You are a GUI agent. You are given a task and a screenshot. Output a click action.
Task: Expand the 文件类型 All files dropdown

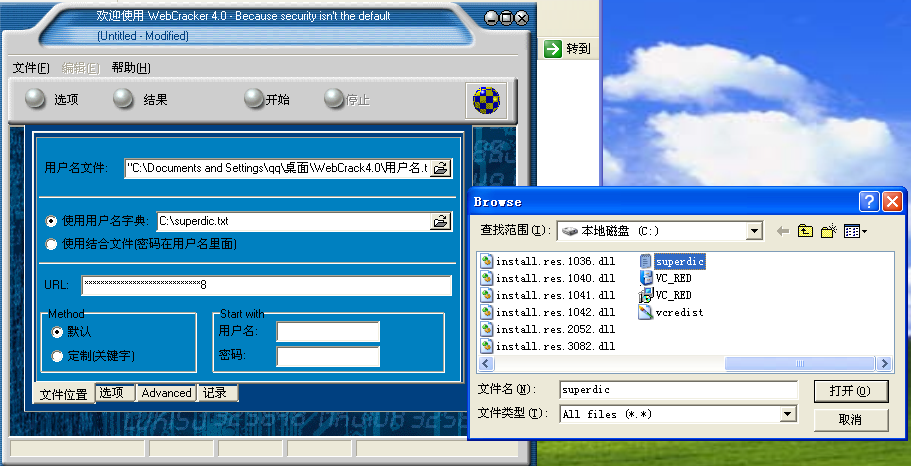788,414
